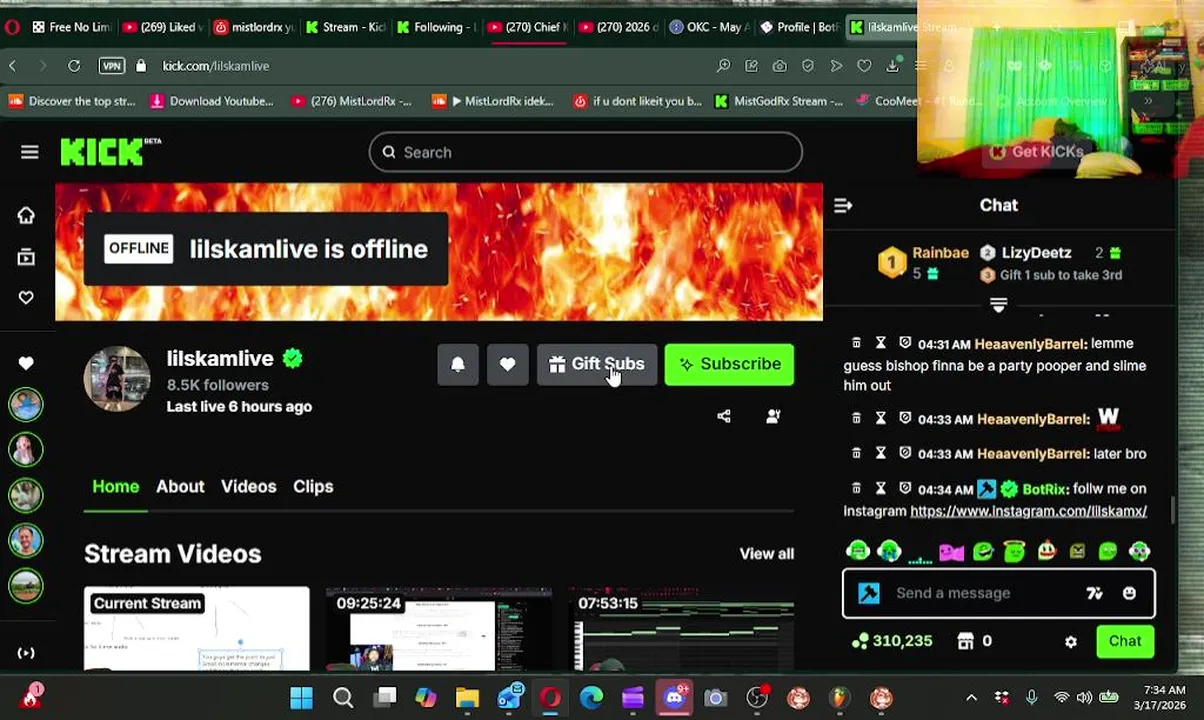Screen dimensions: 1204x720
Task: Switch to the Home tab
Action: pyautogui.click(x=116, y=486)
